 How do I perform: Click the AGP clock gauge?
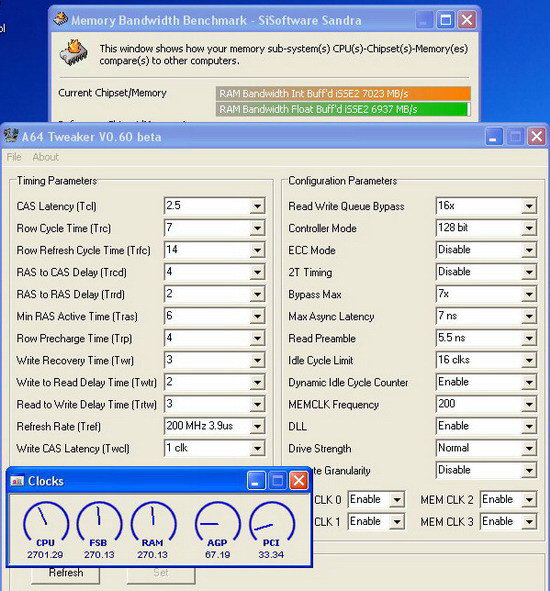(218, 521)
